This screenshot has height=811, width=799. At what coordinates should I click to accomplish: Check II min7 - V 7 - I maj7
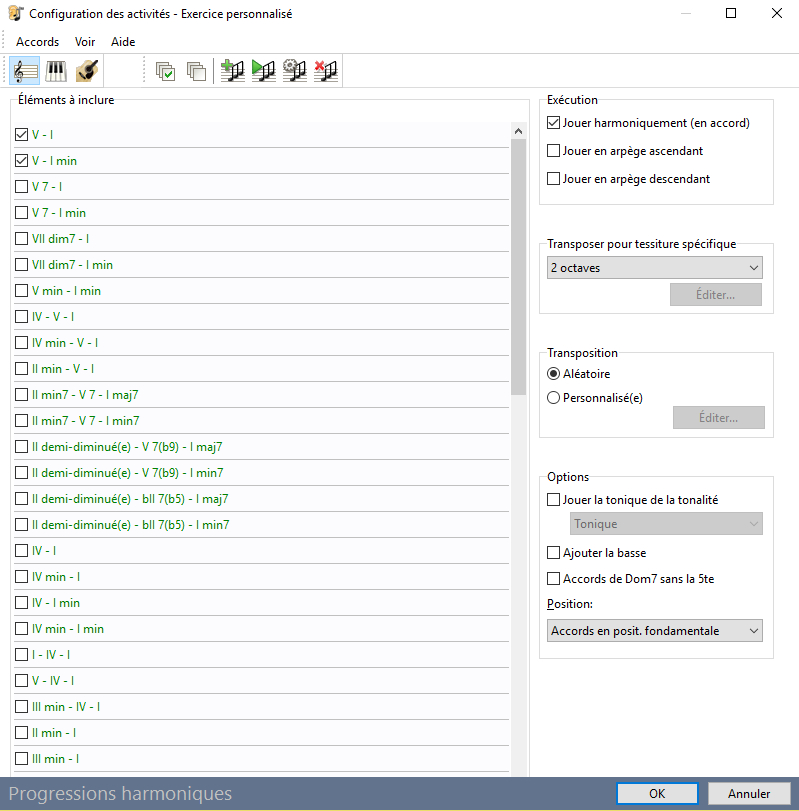[21, 395]
